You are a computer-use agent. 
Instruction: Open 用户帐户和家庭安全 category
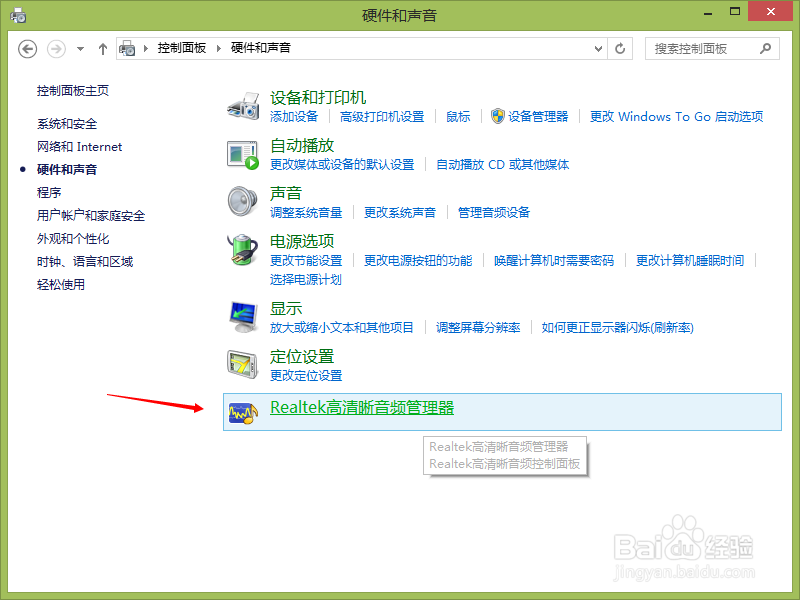click(91, 215)
